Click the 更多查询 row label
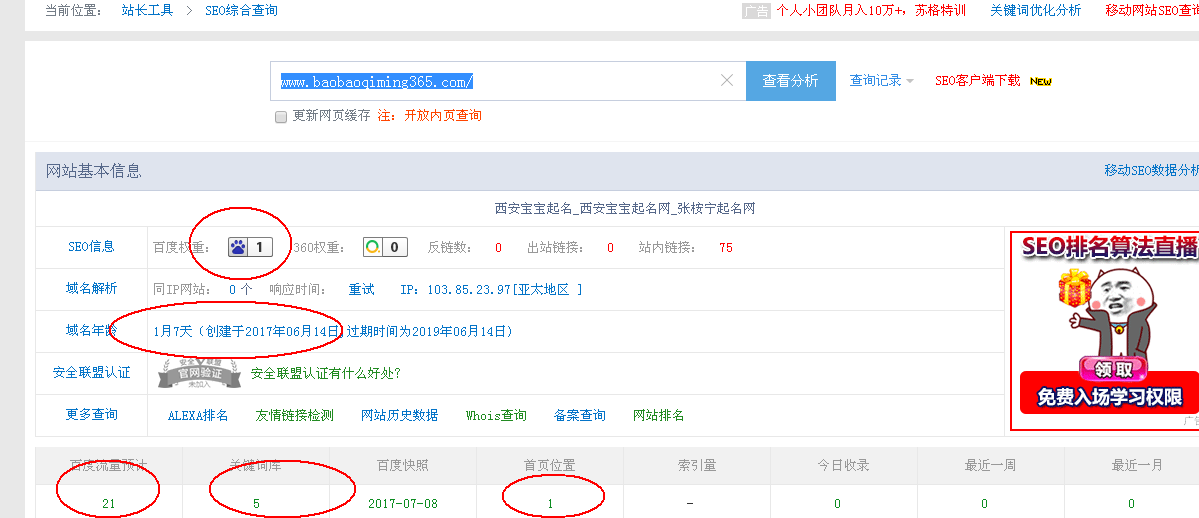Image resolution: width=1199 pixels, height=518 pixels. pyautogui.click(x=91, y=415)
